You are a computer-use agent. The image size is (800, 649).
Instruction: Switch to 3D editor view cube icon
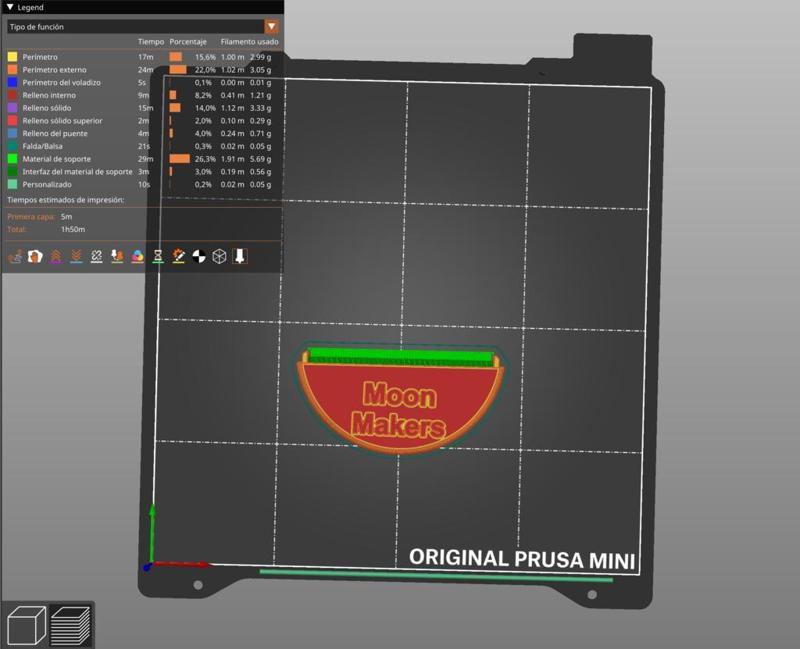[27, 625]
